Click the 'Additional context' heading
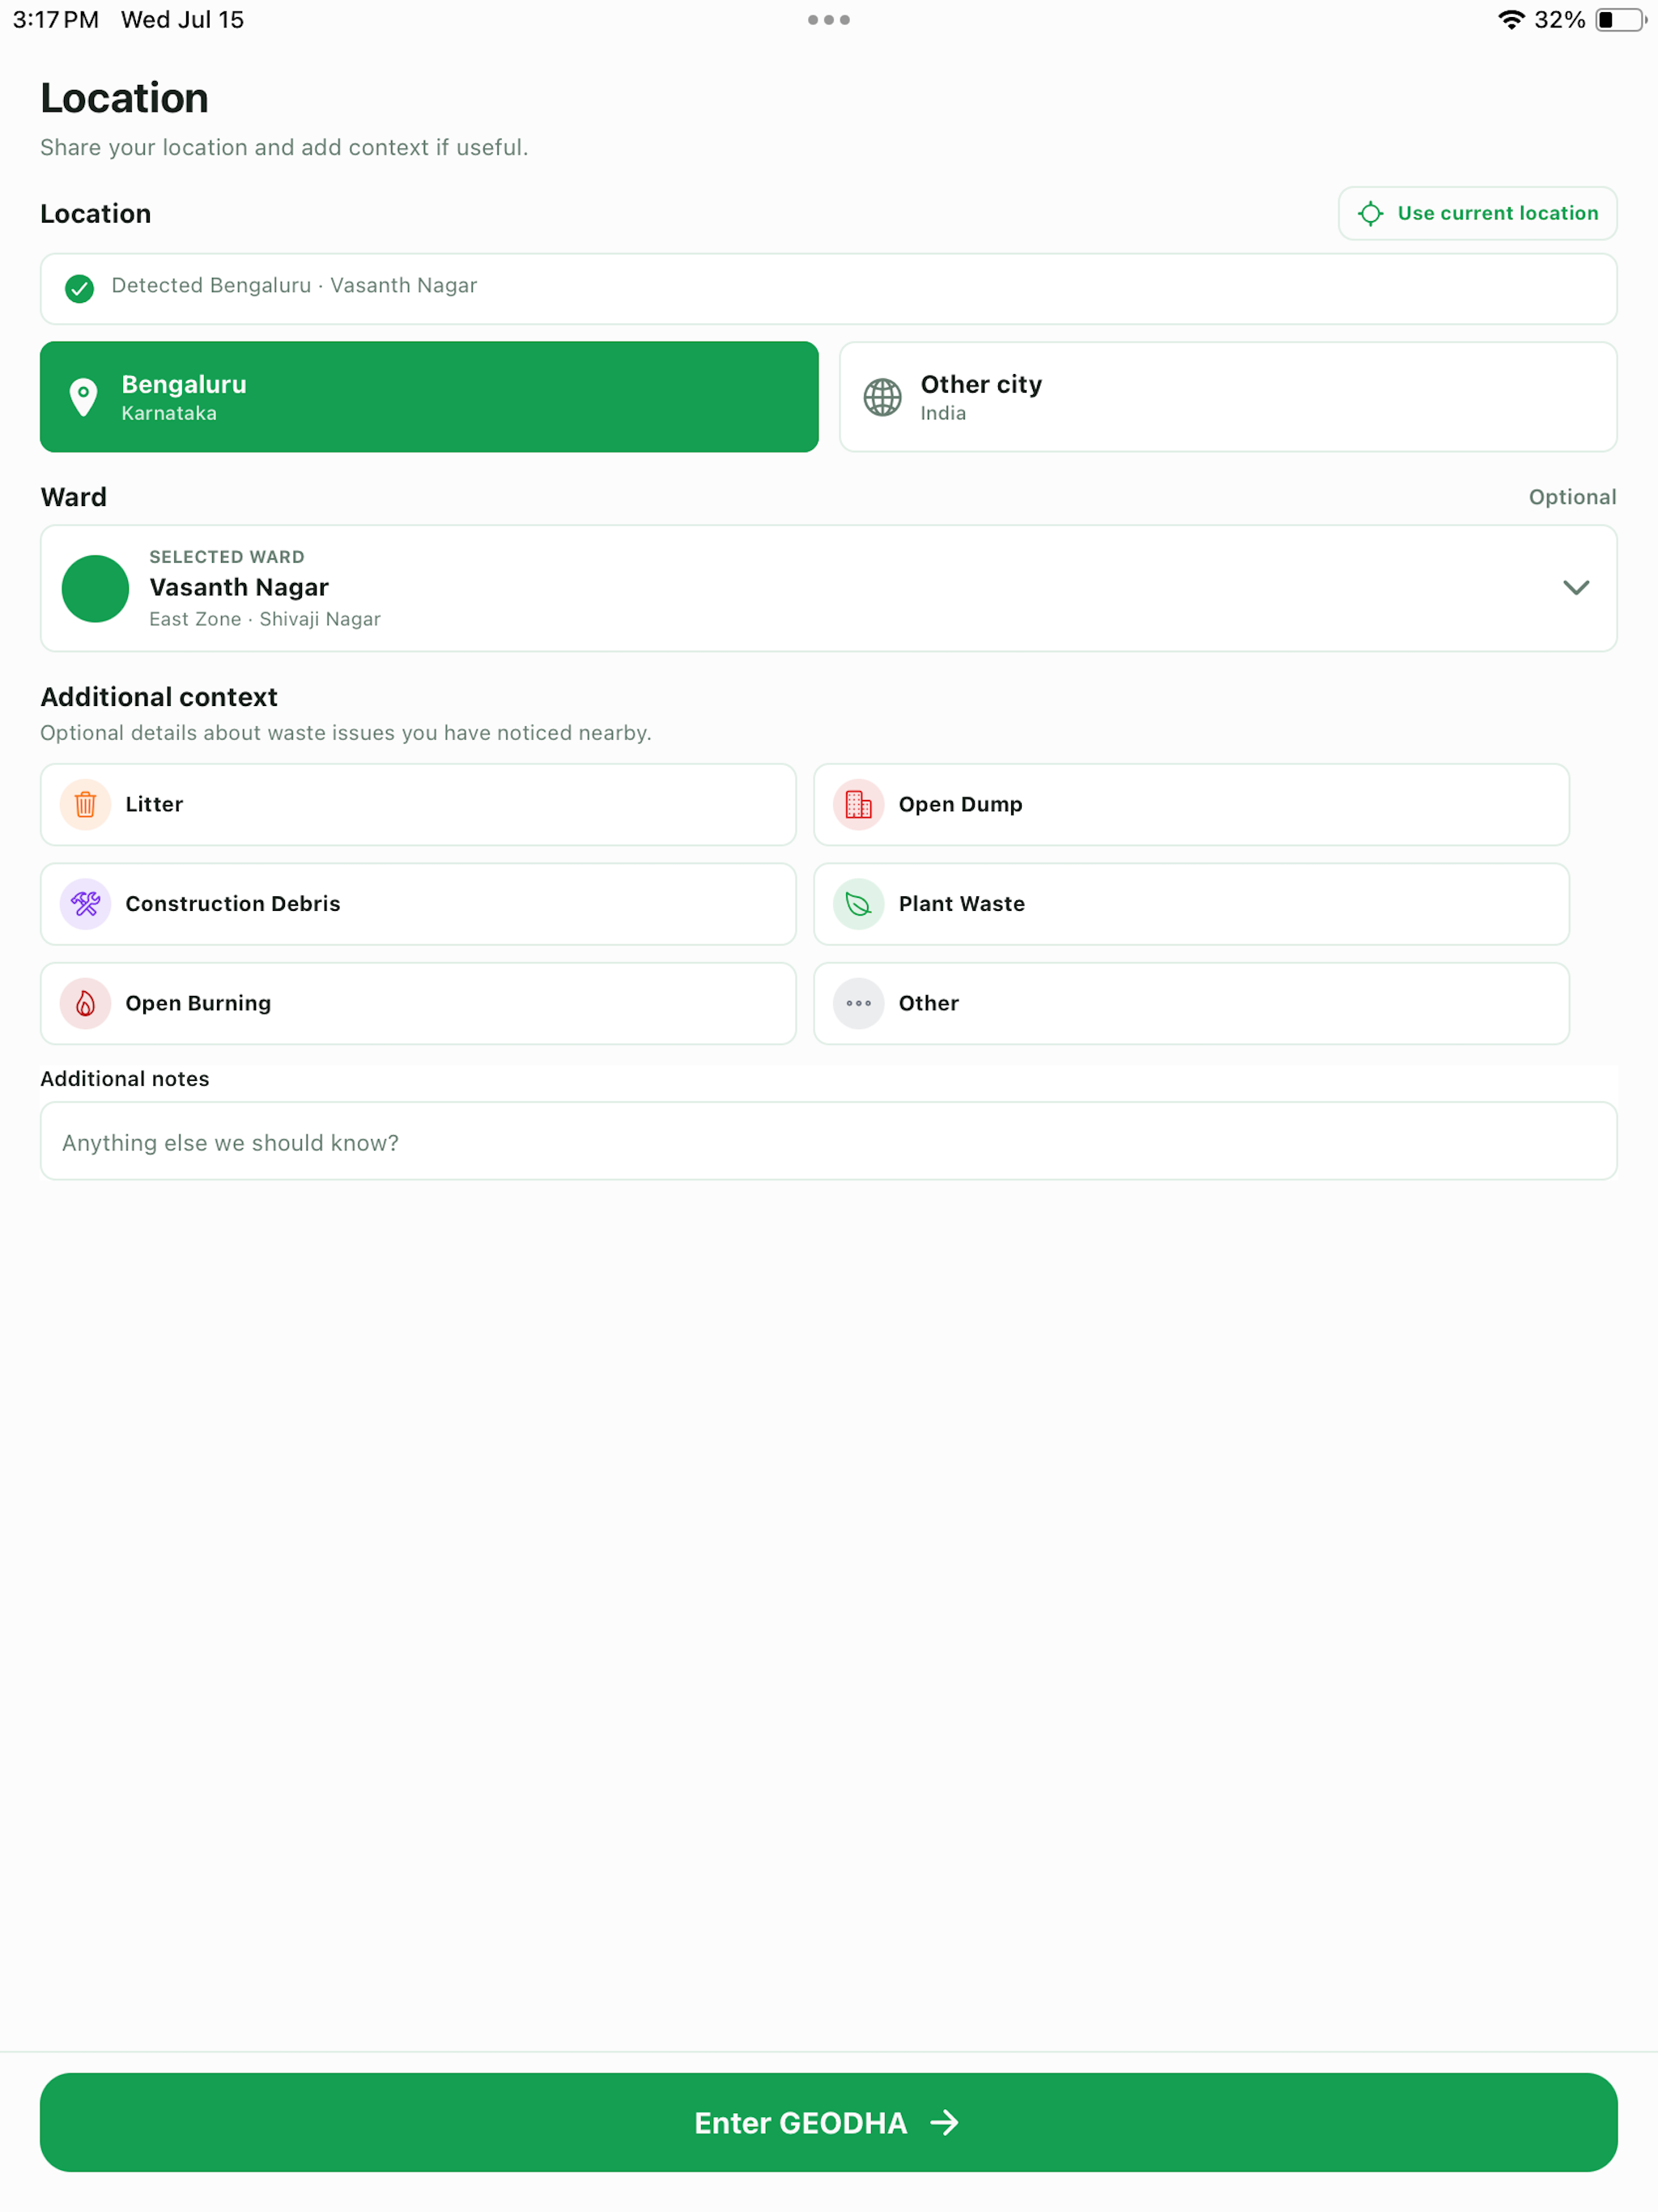The width and height of the screenshot is (1658, 2212). 159,697
